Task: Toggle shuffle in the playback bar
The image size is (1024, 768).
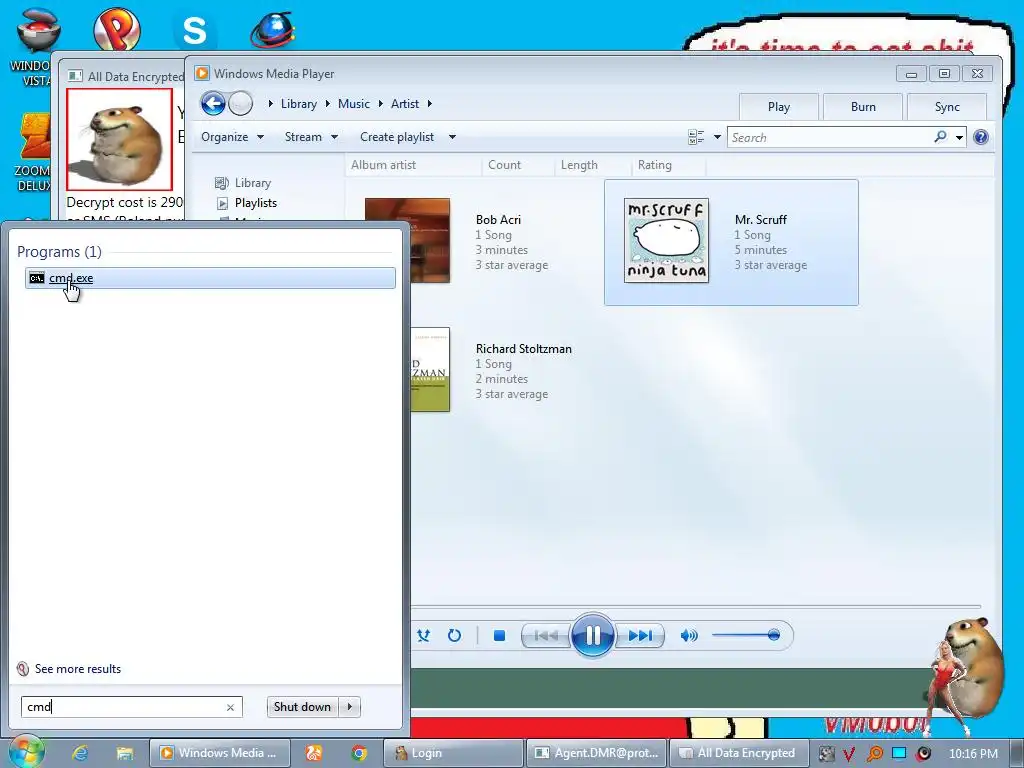Action: [x=423, y=635]
